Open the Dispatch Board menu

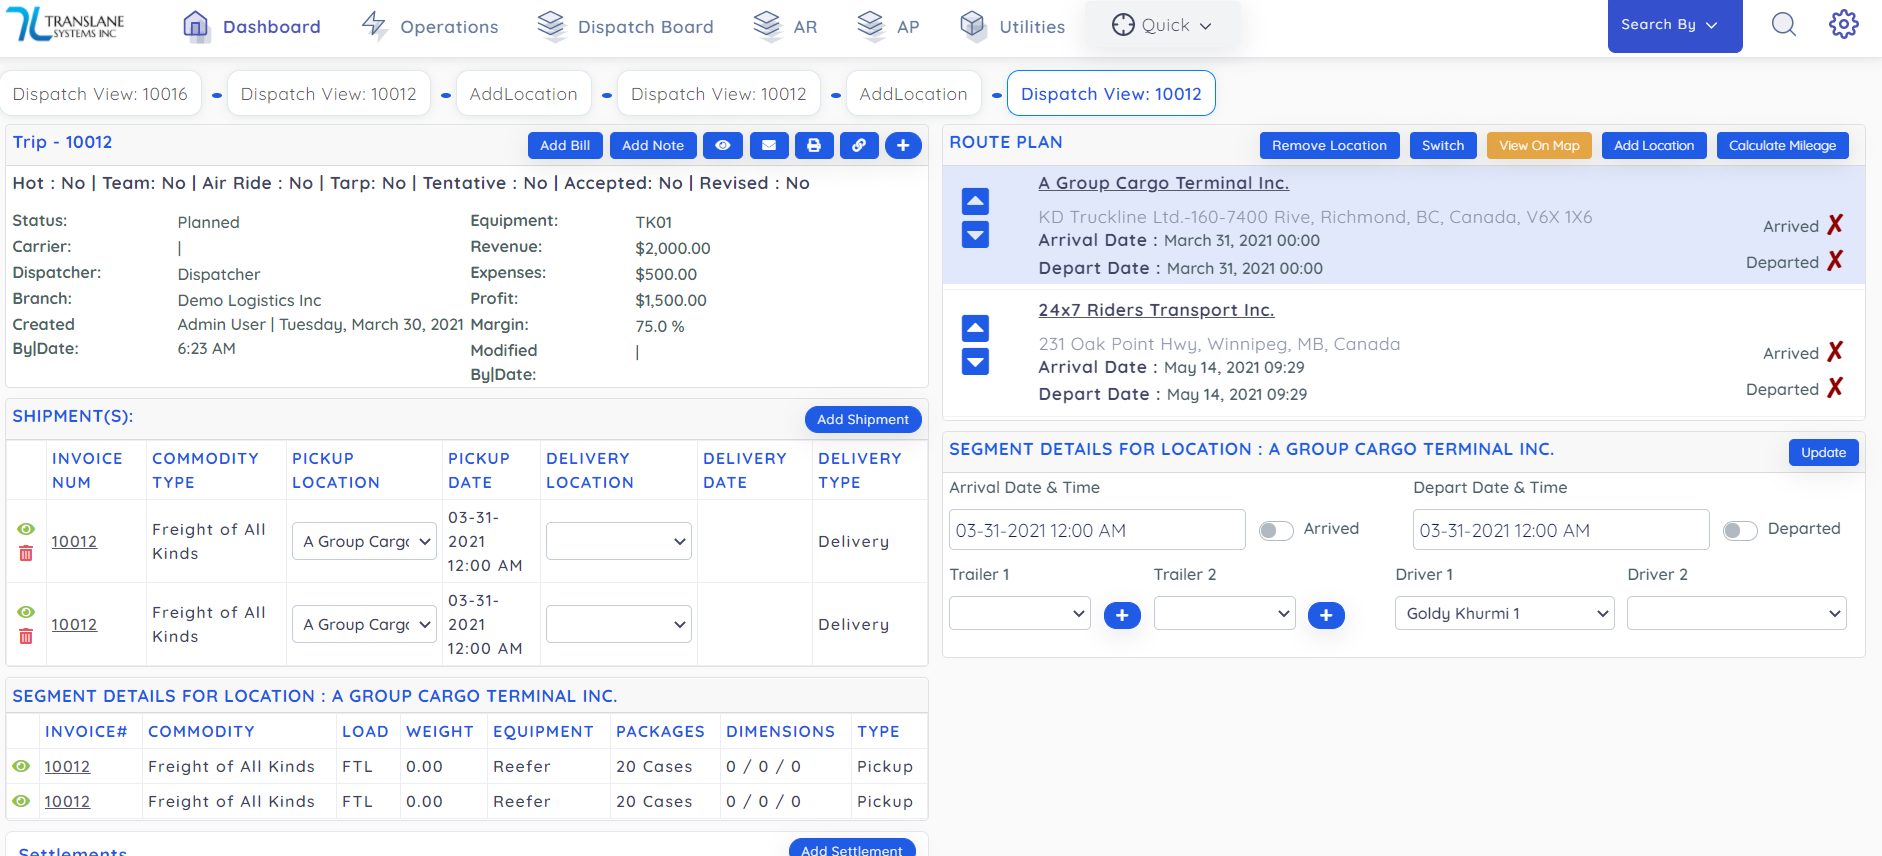pos(626,27)
